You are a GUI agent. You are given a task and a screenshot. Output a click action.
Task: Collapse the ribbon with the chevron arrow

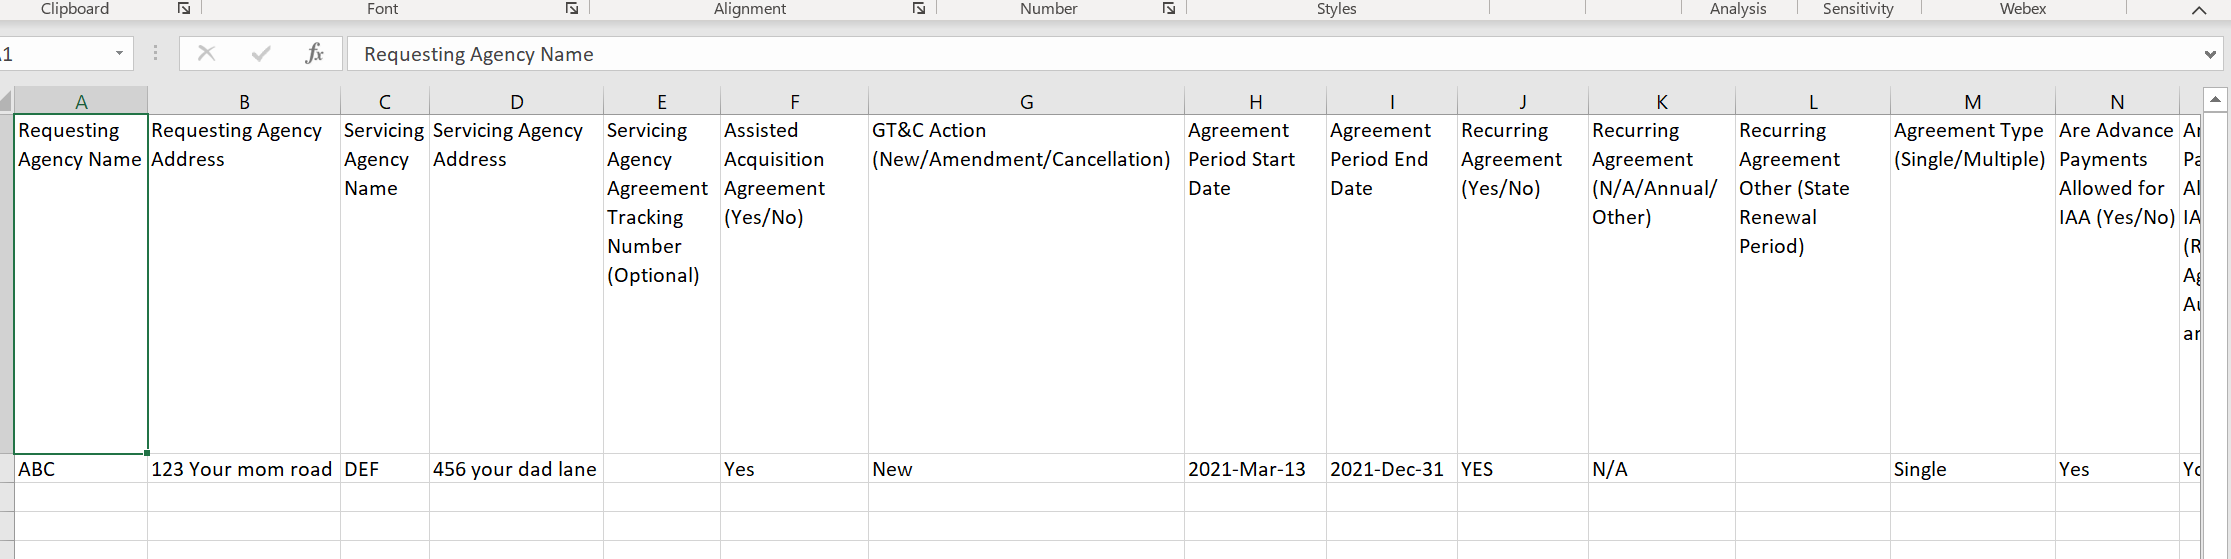[2198, 10]
